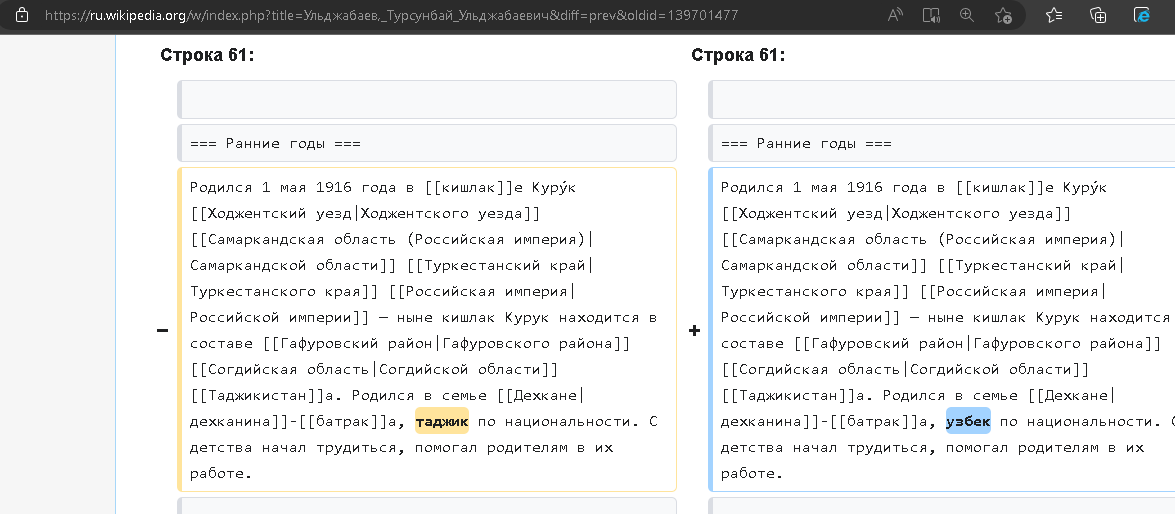The width and height of the screenshot is (1175, 514).
Task: Click the highlighted added word 'узбек'
Action: click(968, 421)
